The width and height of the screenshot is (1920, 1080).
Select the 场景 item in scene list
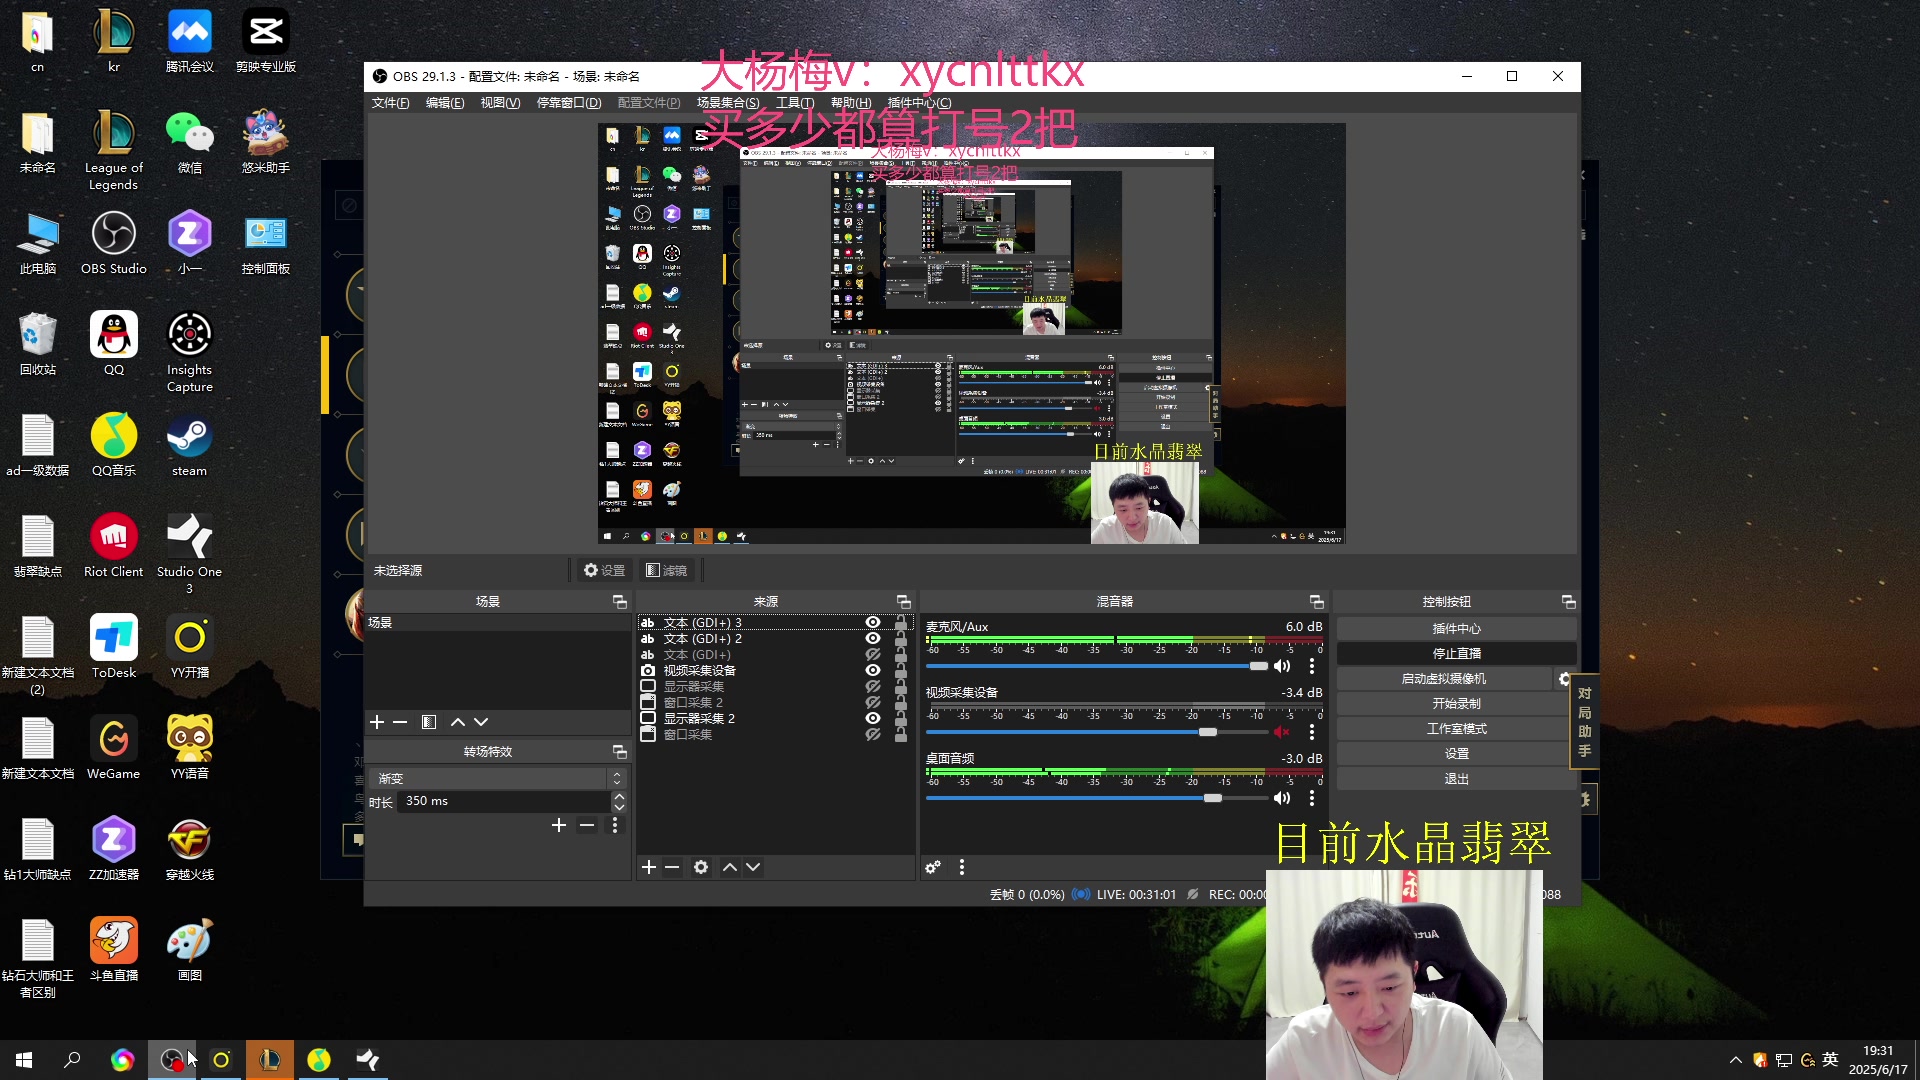(x=498, y=623)
